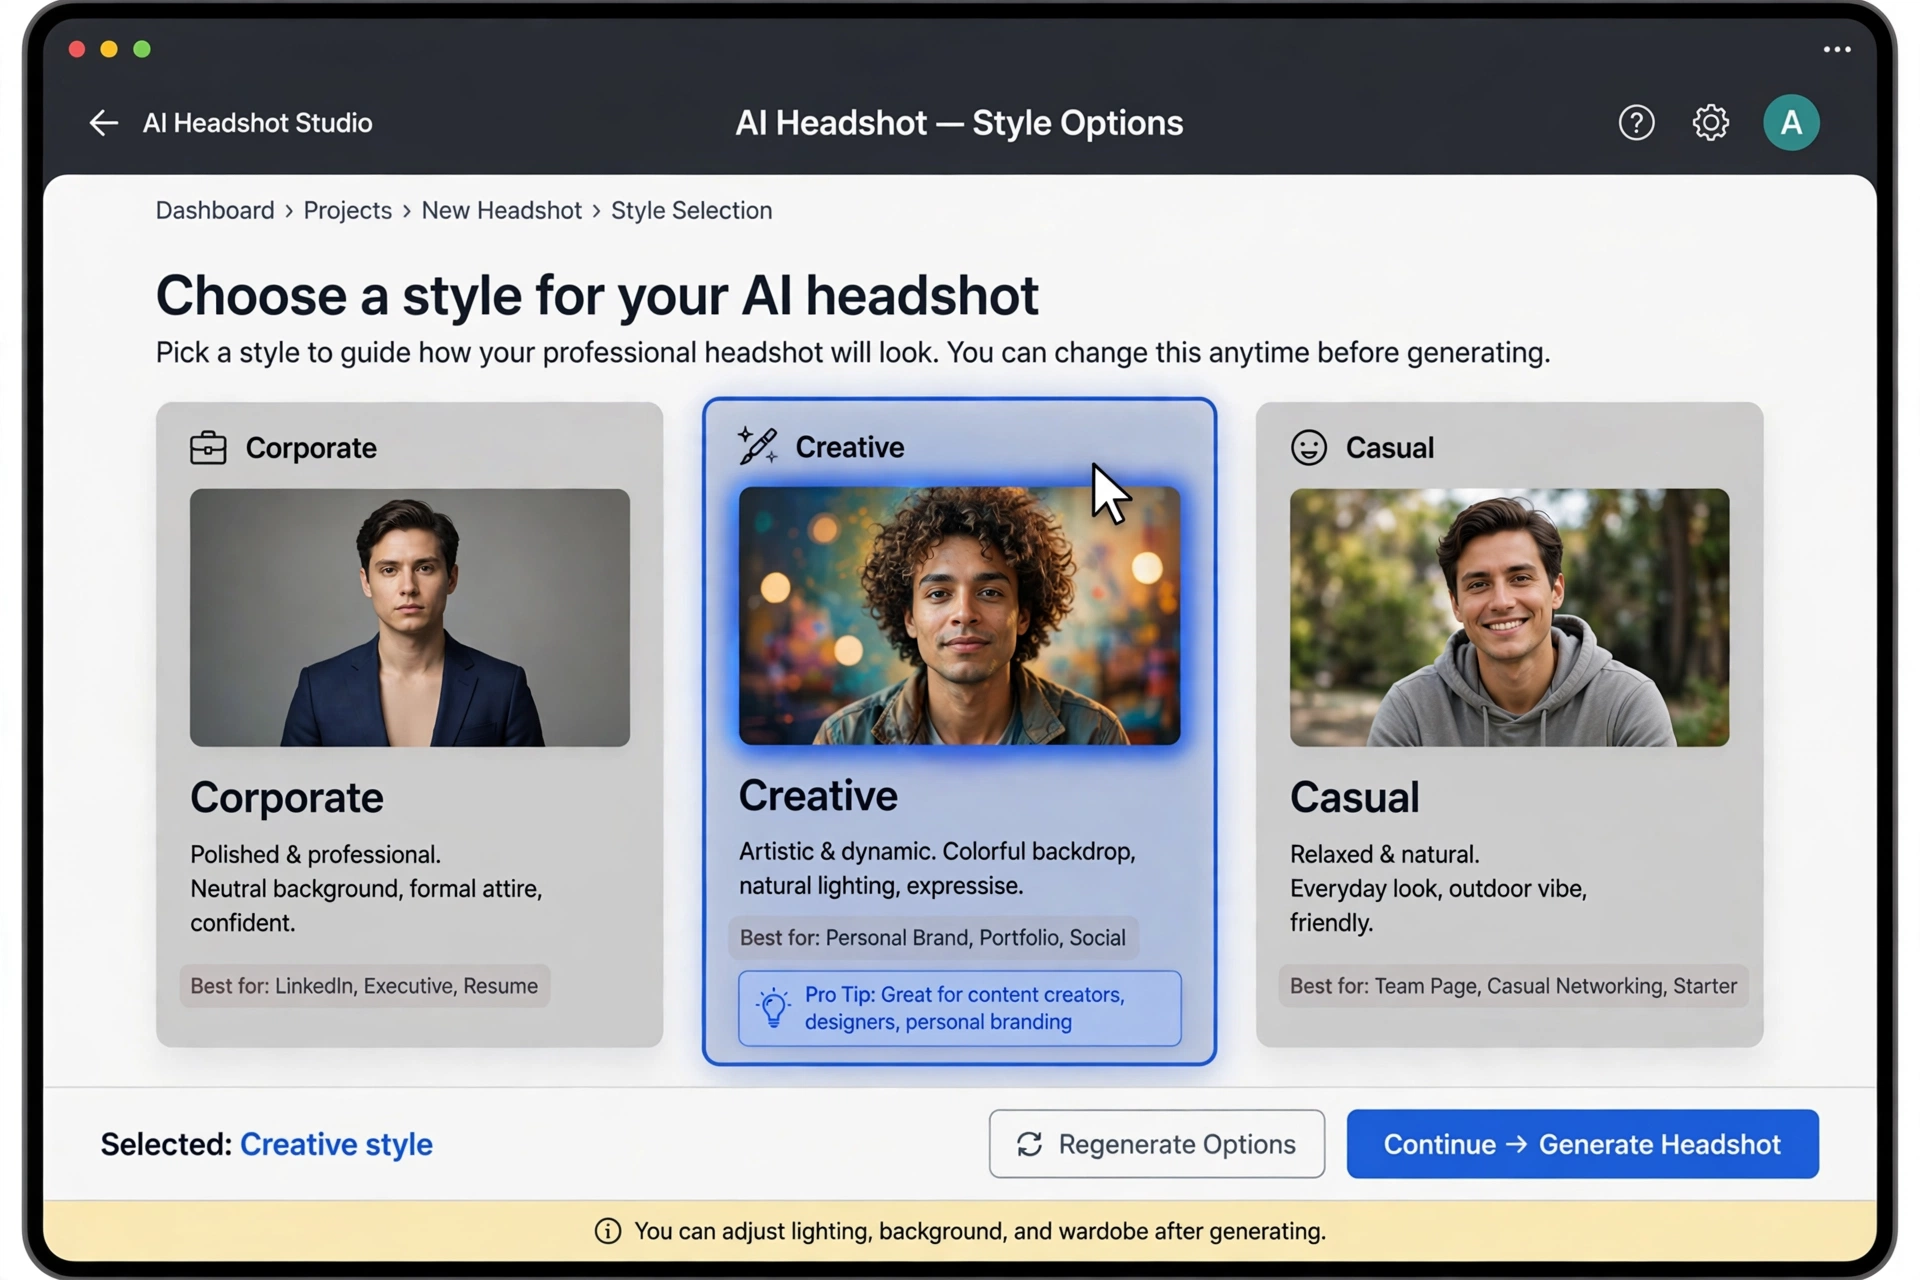This screenshot has height=1280, width=1920.
Task: Click Style Selection breadcrumb item
Action: pos(691,211)
